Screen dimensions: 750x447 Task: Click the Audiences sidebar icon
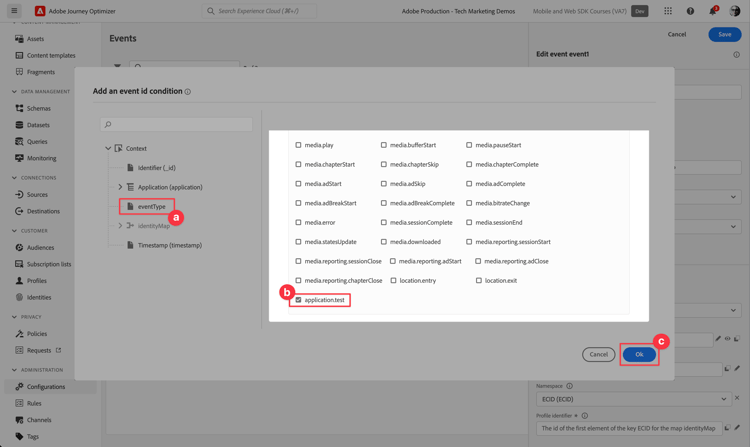click(x=19, y=248)
